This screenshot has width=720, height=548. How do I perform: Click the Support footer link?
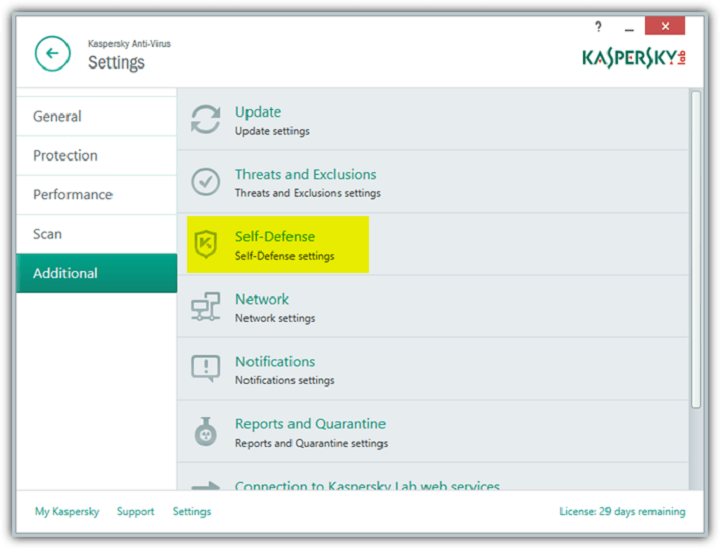[x=135, y=511]
